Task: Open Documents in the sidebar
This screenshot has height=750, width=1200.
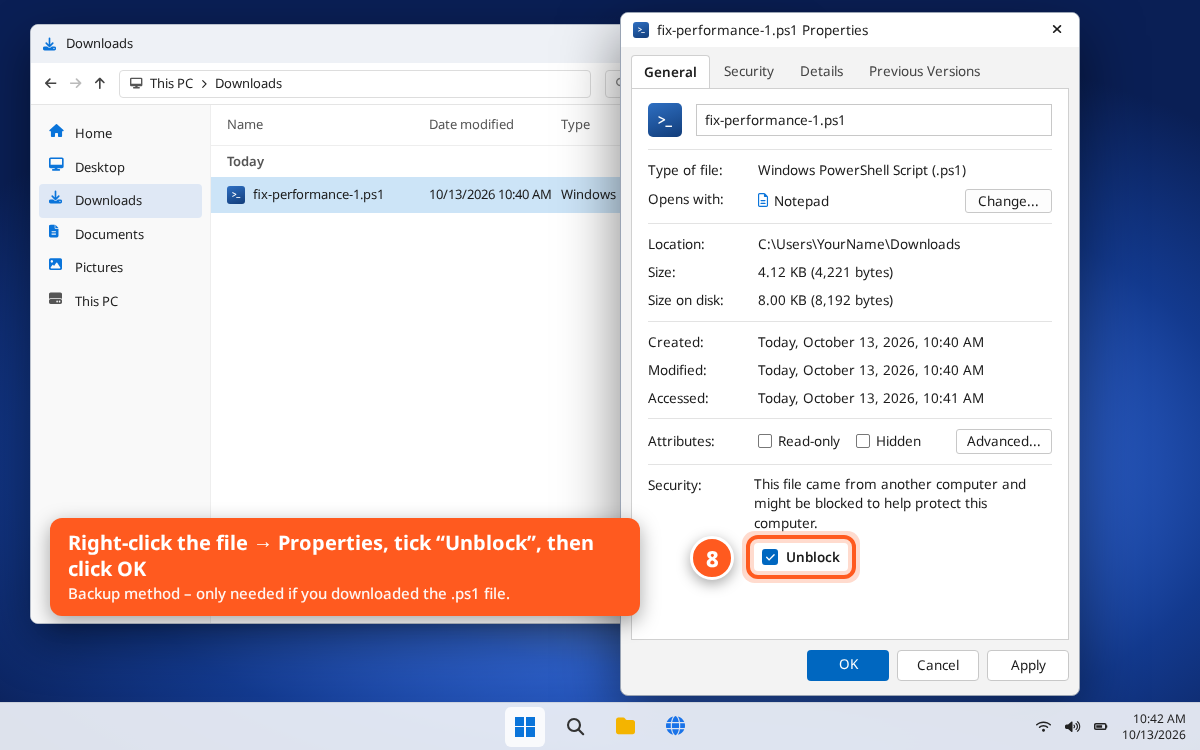Action: click(x=120, y=234)
